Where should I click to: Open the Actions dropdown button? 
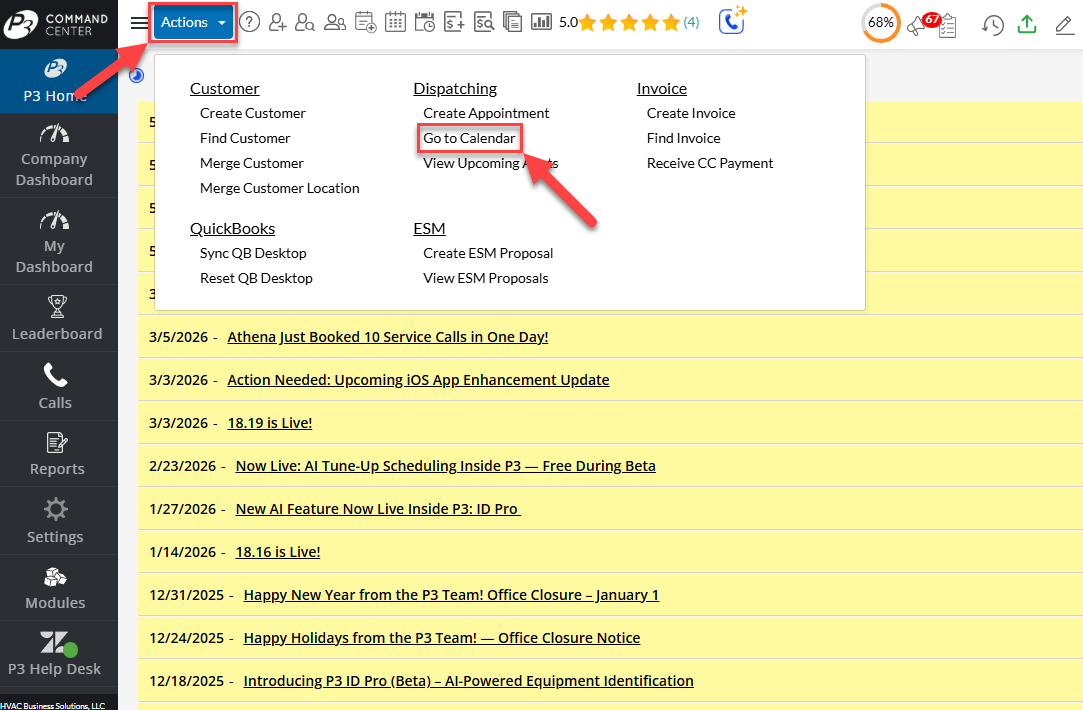click(193, 23)
